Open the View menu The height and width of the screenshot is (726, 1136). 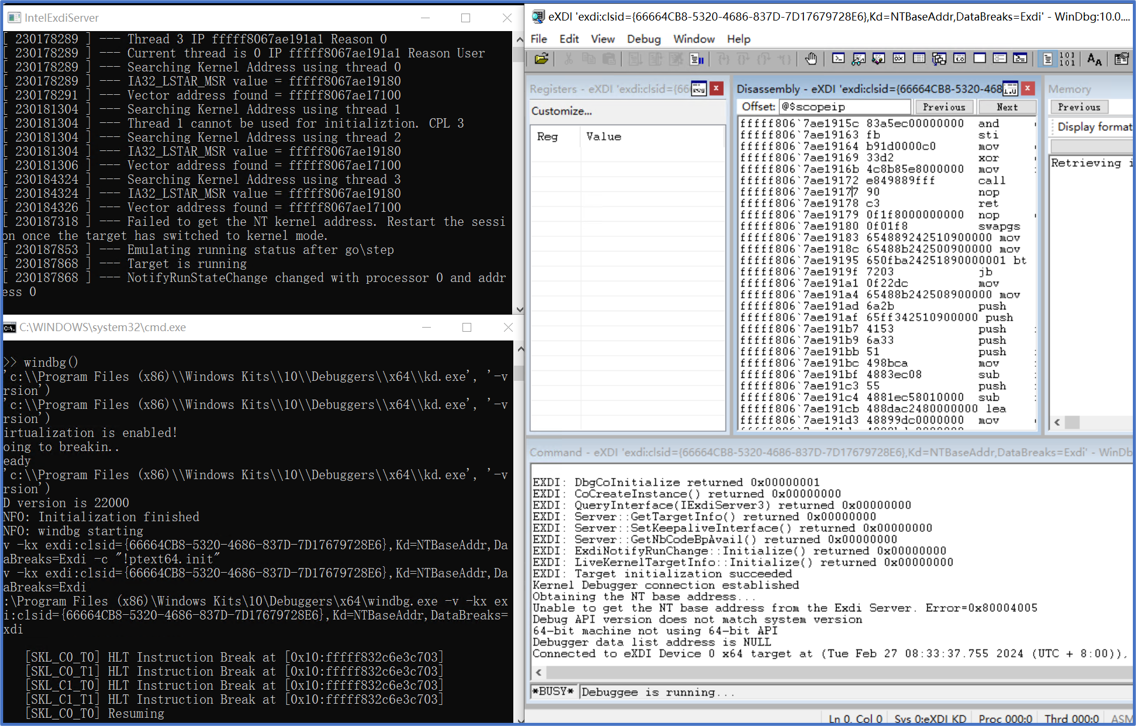point(602,39)
